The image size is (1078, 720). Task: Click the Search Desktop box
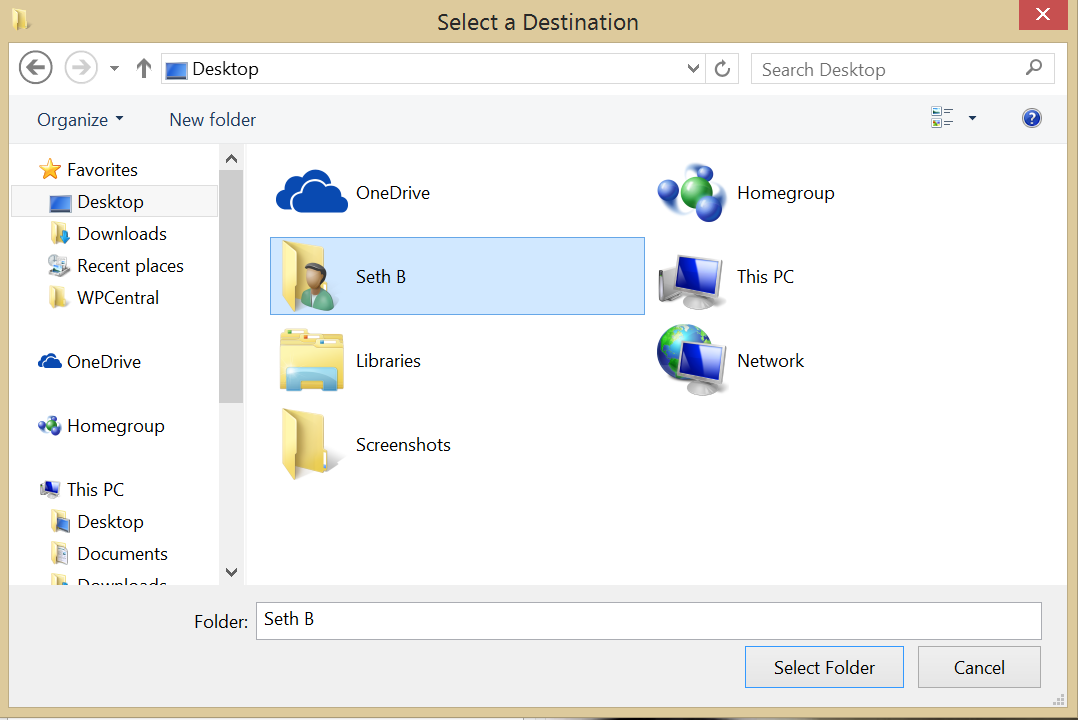tap(890, 68)
